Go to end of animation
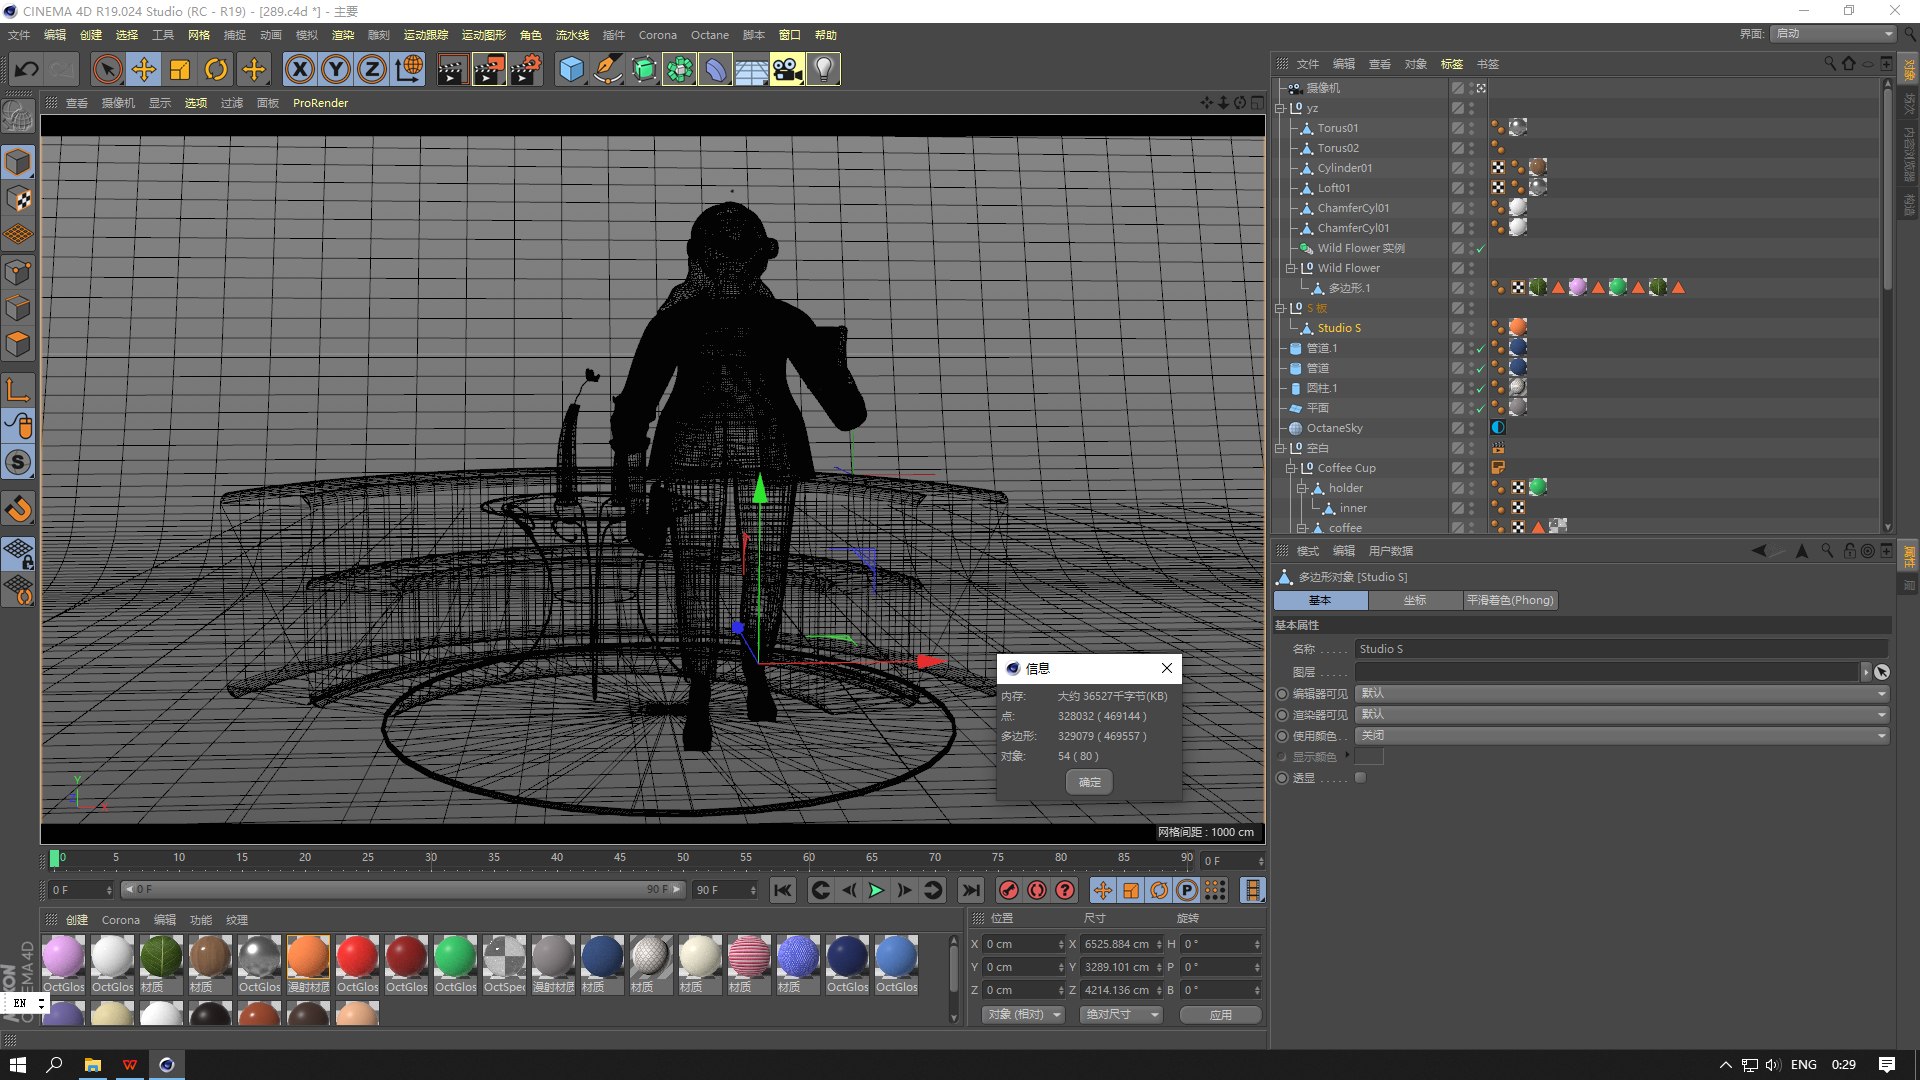This screenshot has width=1920, height=1080. click(x=970, y=890)
